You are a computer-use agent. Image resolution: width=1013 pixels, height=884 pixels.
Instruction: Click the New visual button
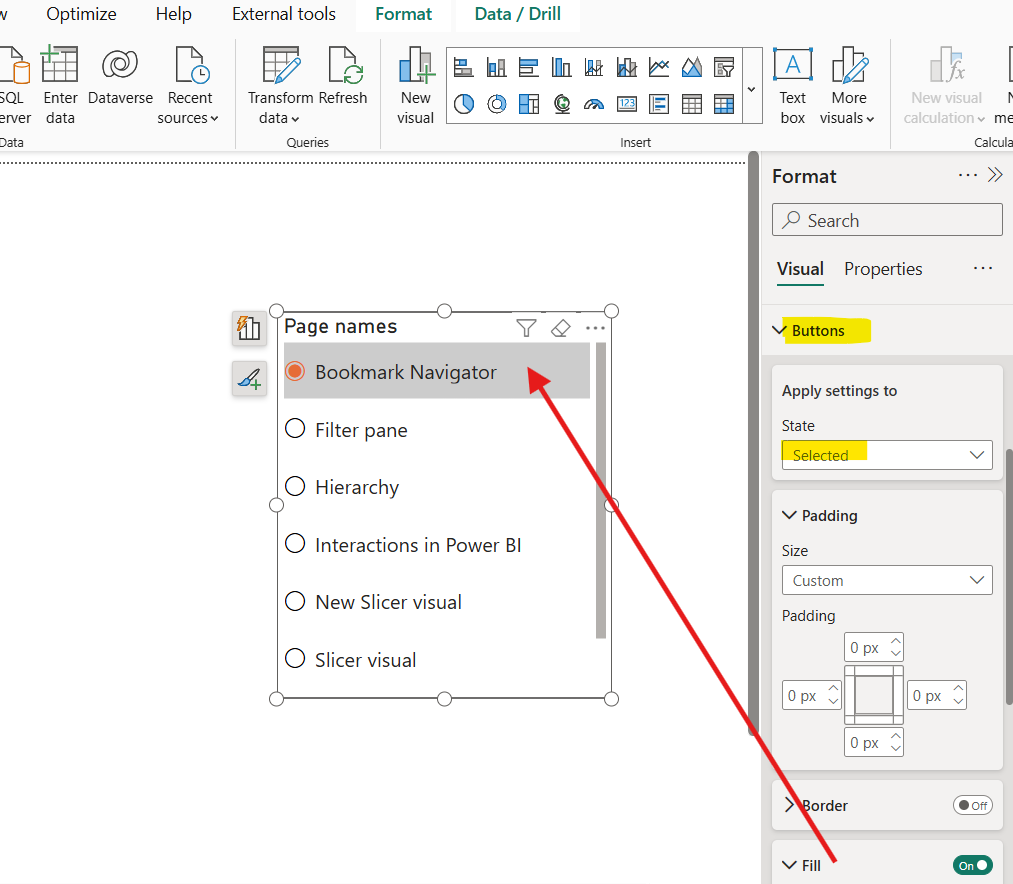tap(415, 86)
